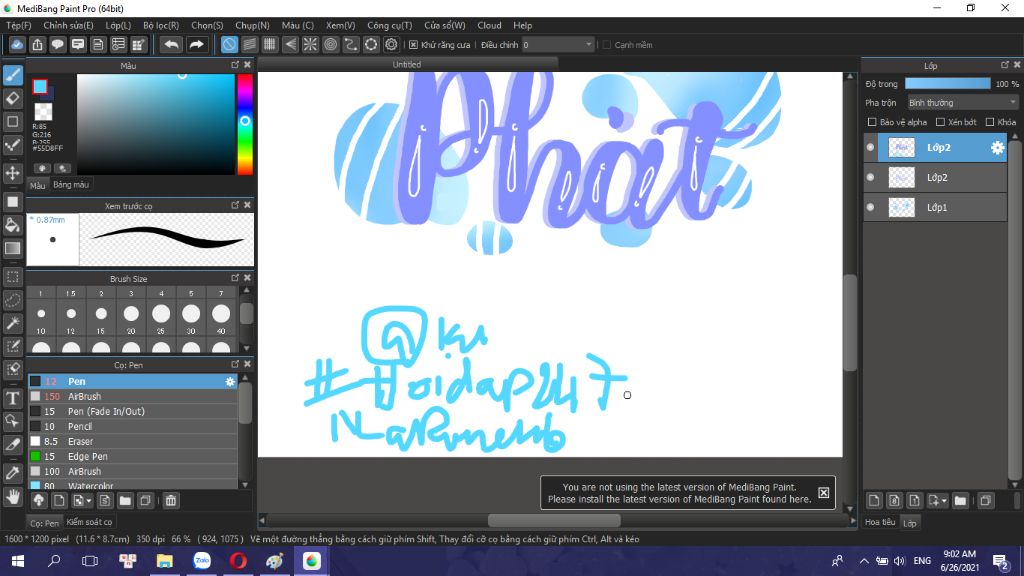Screen dimensions: 1024x576
Task: Switch to the Hand pan tool
Action: coord(12,497)
